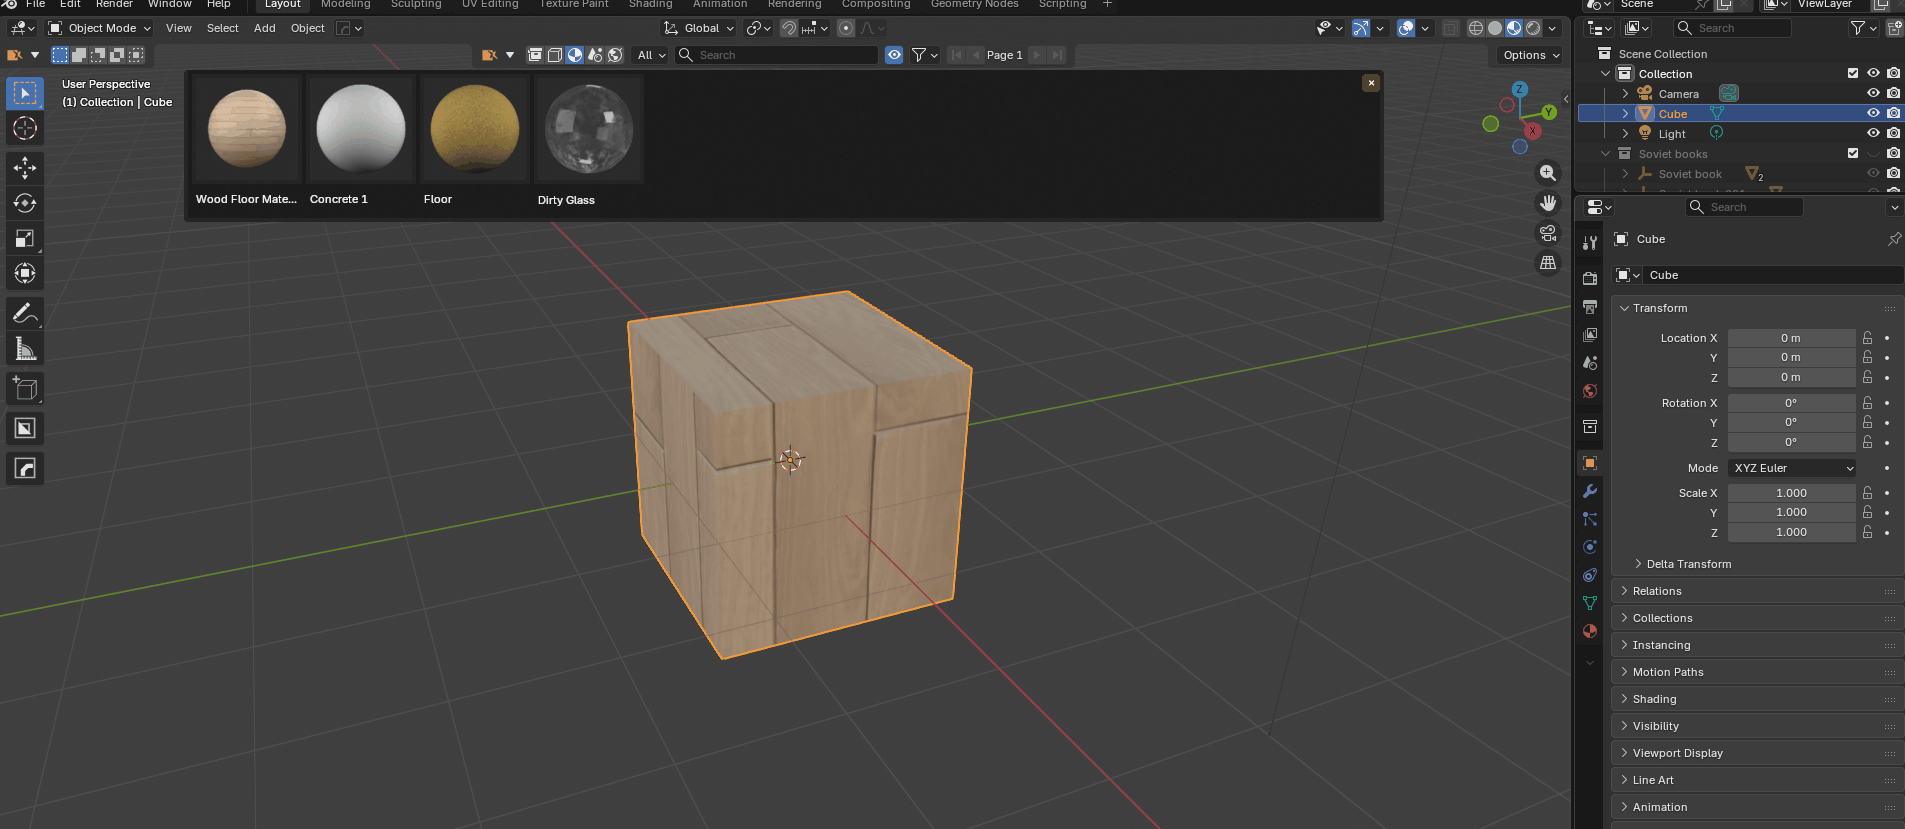The height and width of the screenshot is (829, 1905).
Task: Uncheck the Soviet books collection checkbox
Action: 1853,153
